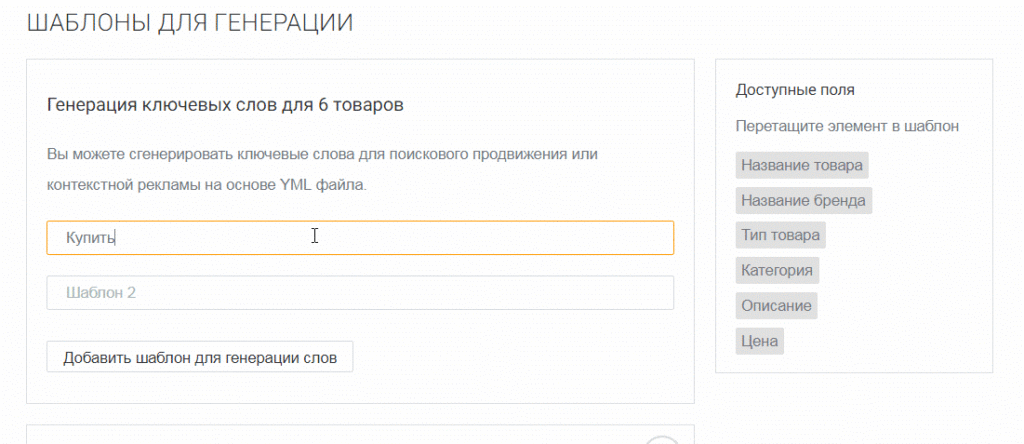
Task: Click the description line mentioning YML файла
Action: (206, 185)
